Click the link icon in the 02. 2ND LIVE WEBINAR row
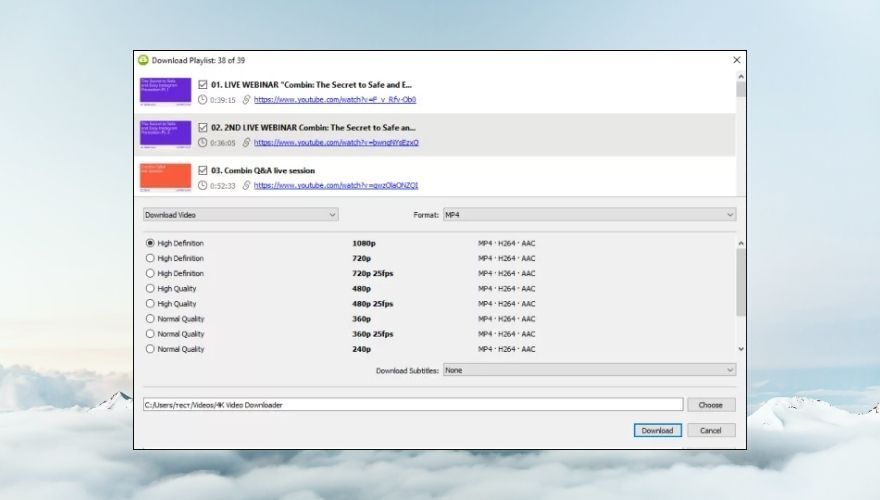Screen dimensions: 880x500 (246, 143)
